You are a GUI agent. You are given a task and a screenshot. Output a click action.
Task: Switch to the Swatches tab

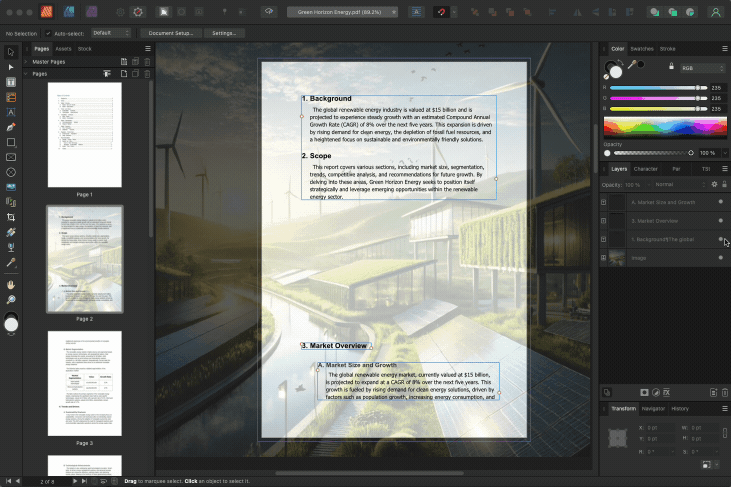pos(642,48)
